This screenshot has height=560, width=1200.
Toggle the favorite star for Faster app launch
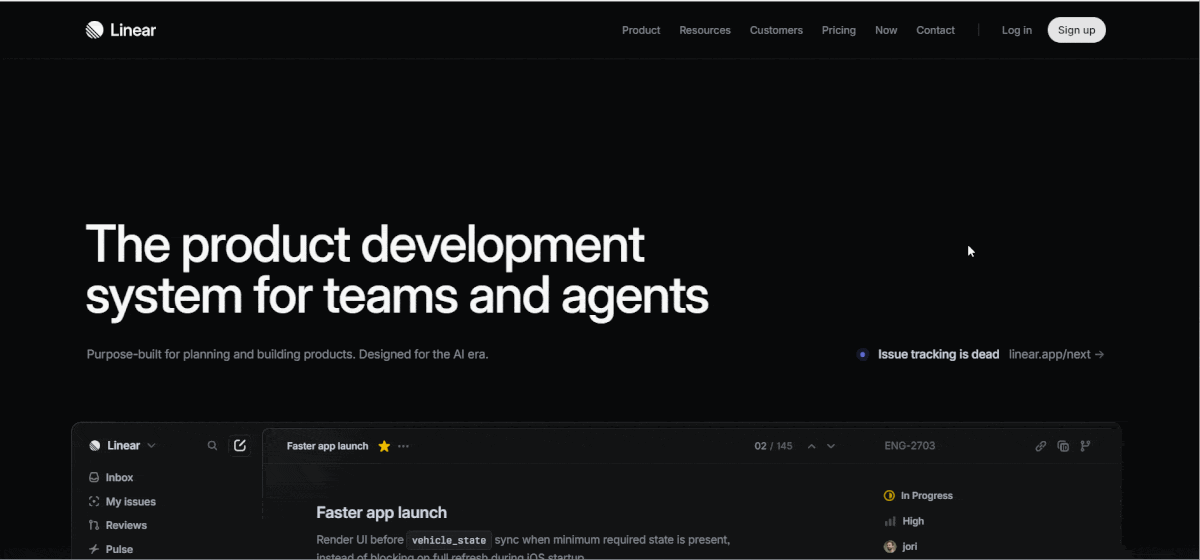(384, 446)
